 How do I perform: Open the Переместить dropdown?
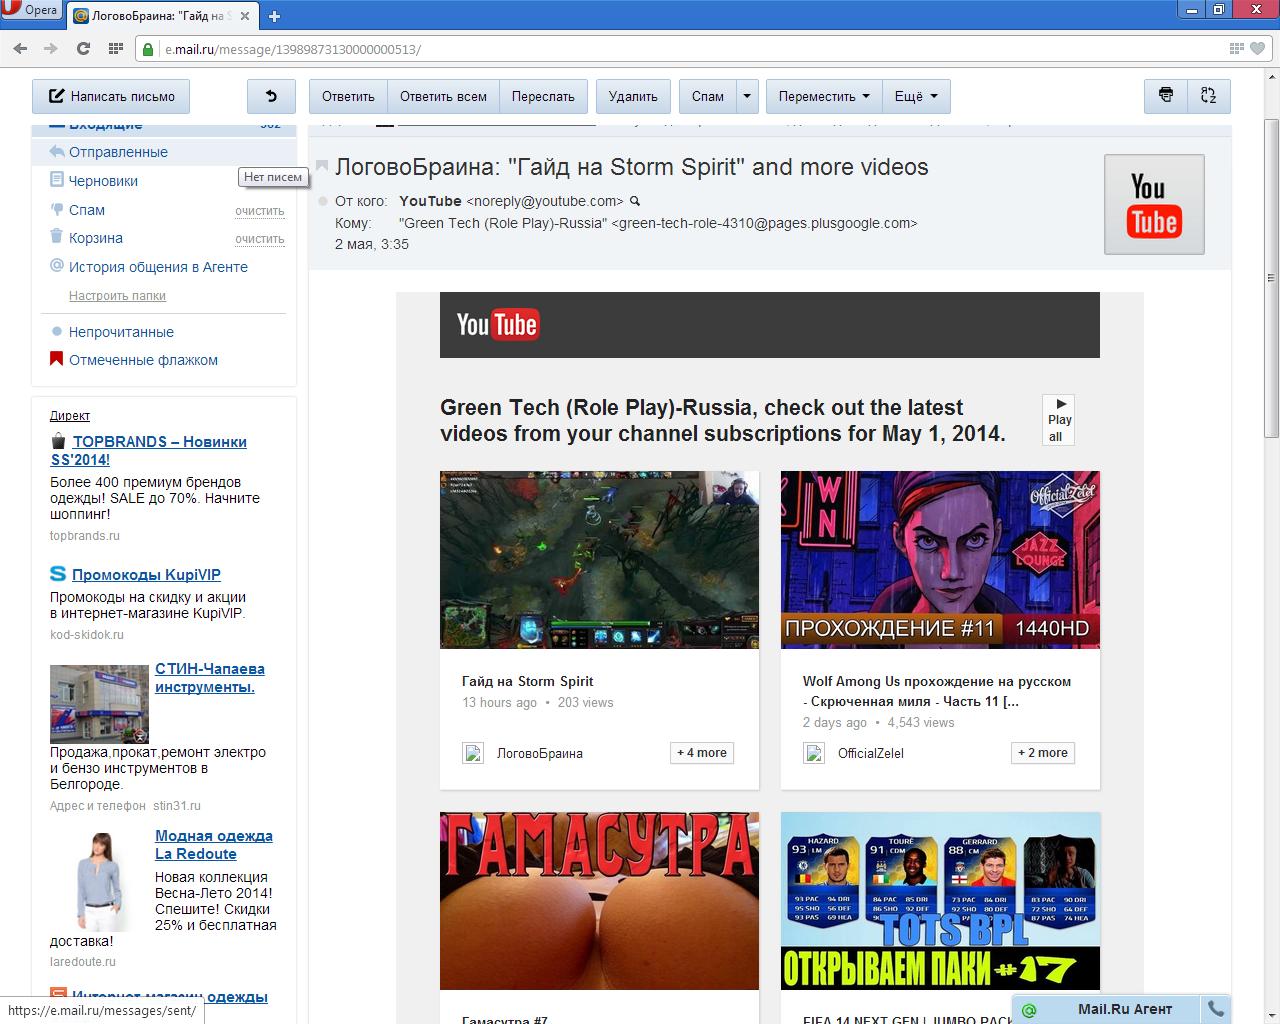pyautogui.click(x=824, y=96)
